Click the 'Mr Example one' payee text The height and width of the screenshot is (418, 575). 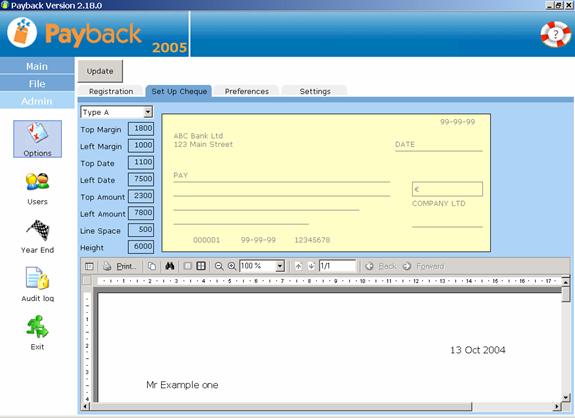(182, 385)
